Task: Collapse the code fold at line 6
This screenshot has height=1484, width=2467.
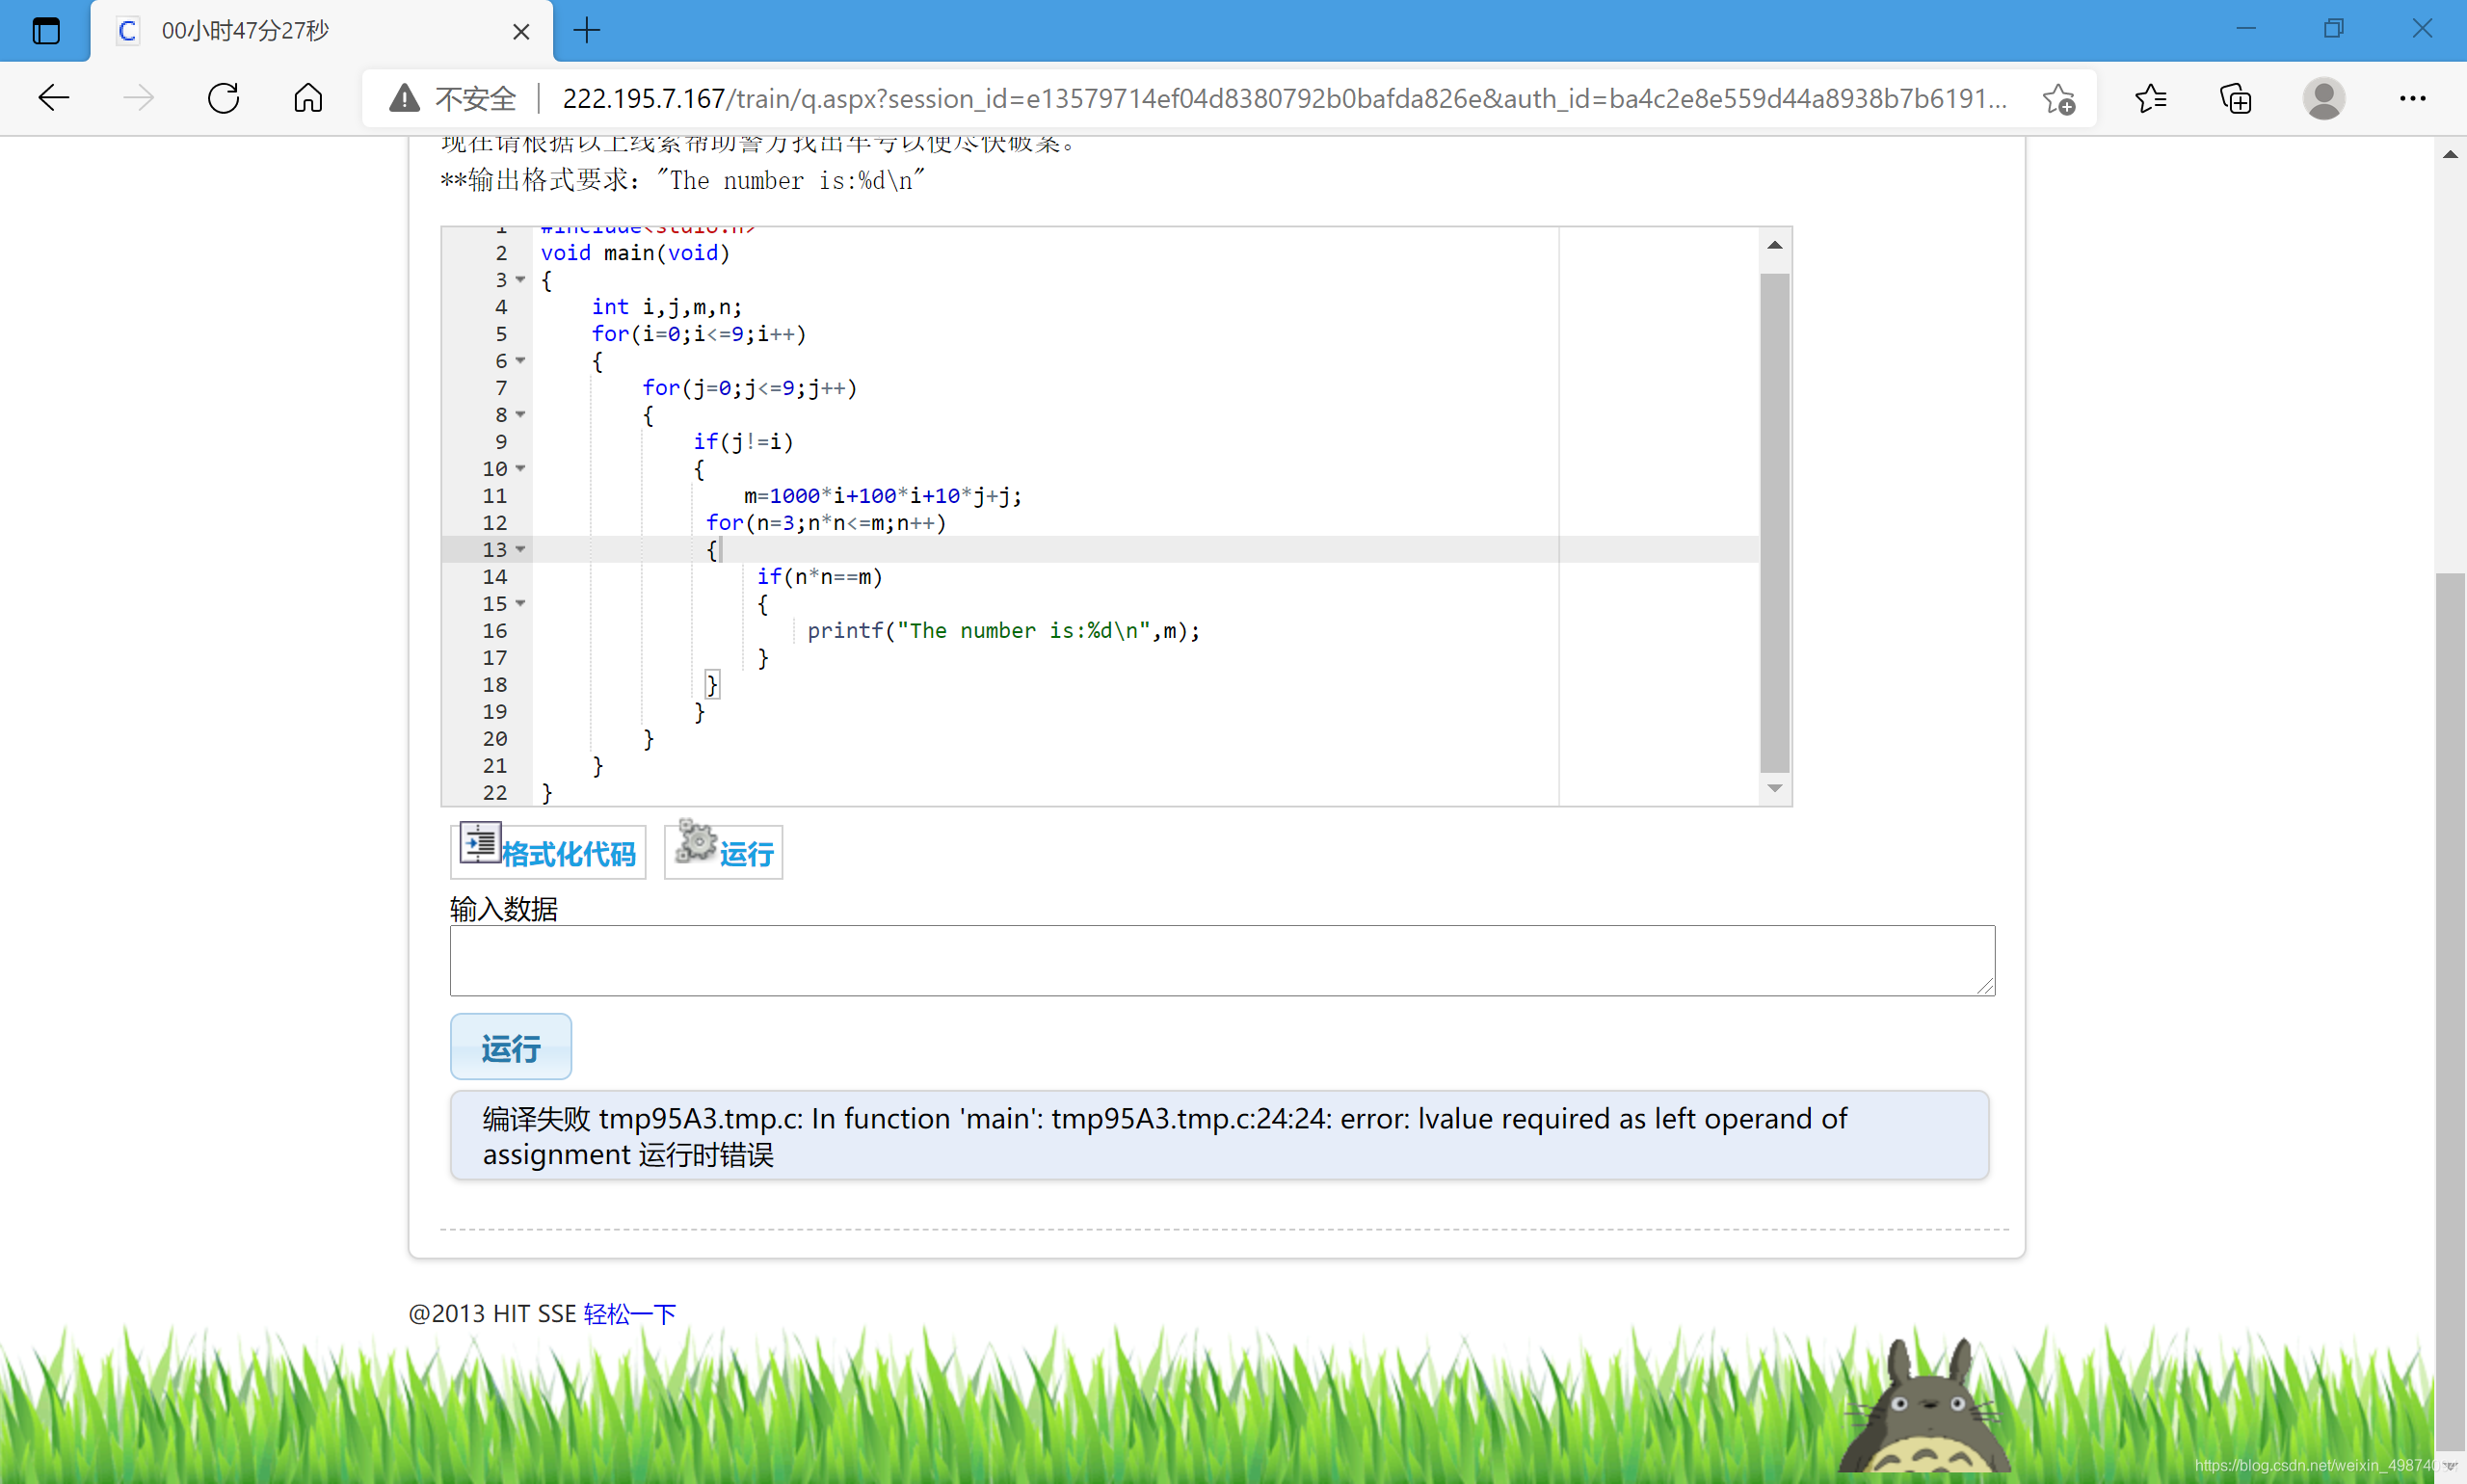Action: (521, 361)
